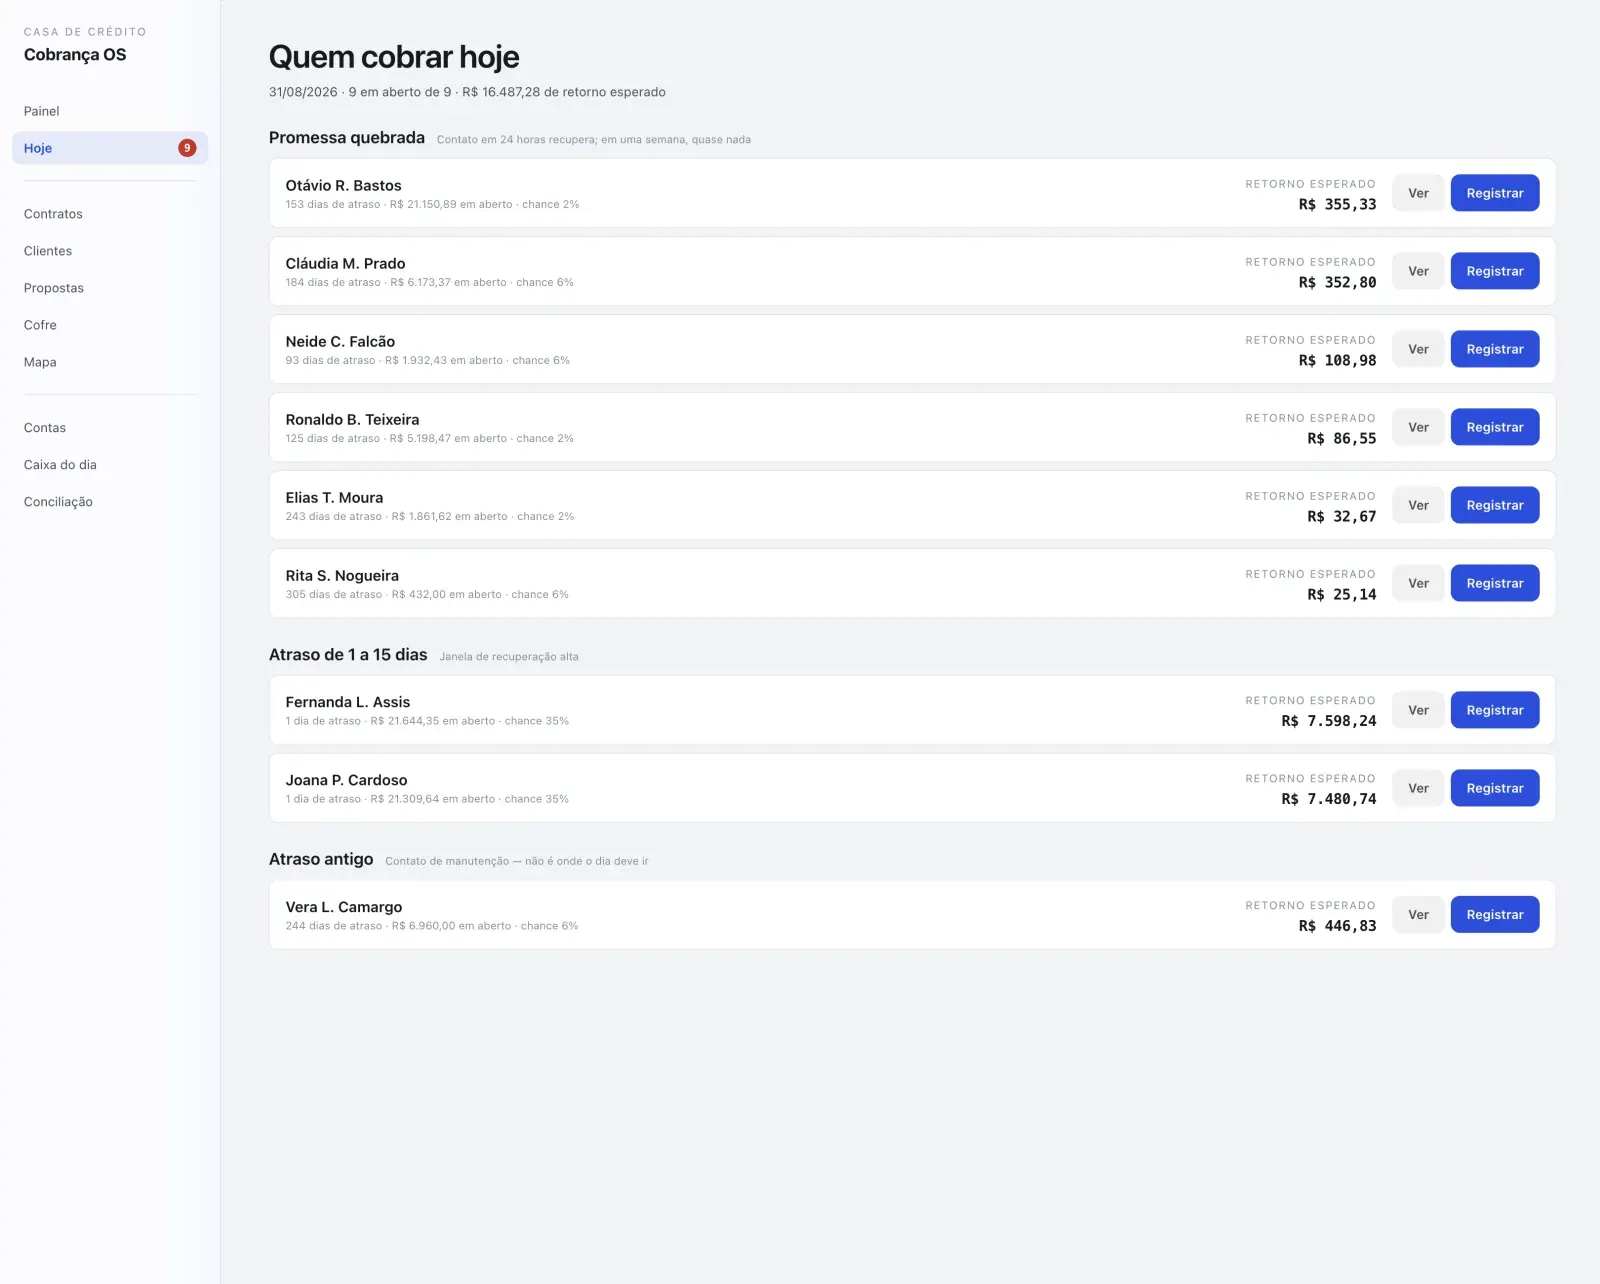
Task: Click Registrar on Neide C. Falcão row
Action: (x=1495, y=349)
